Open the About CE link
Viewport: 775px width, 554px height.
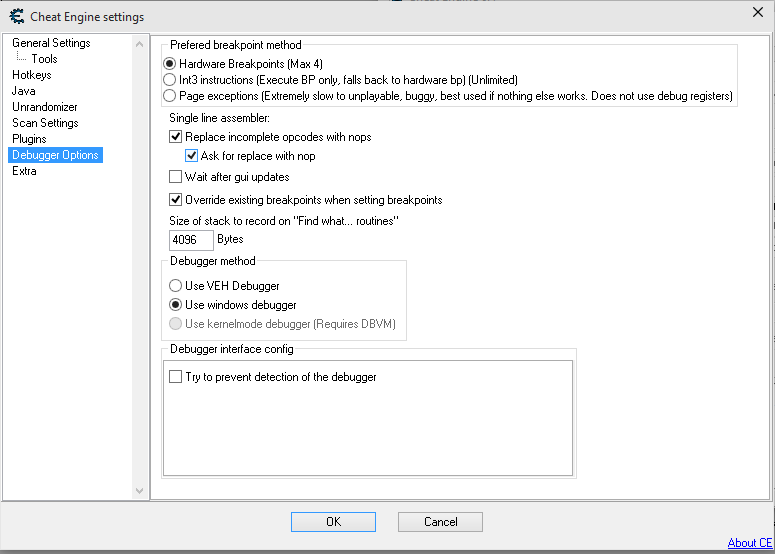(749, 543)
